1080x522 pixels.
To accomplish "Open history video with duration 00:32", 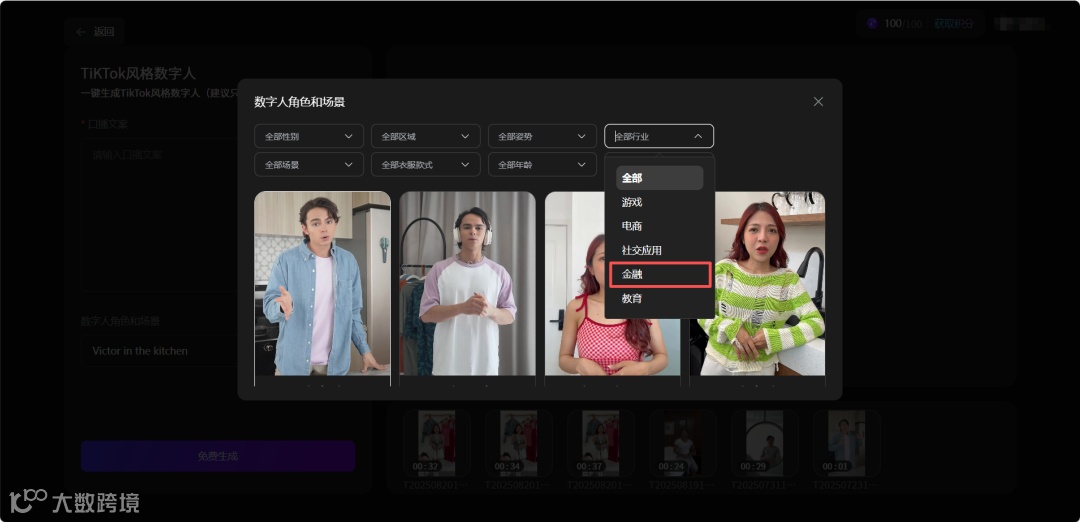I will [437, 443].
